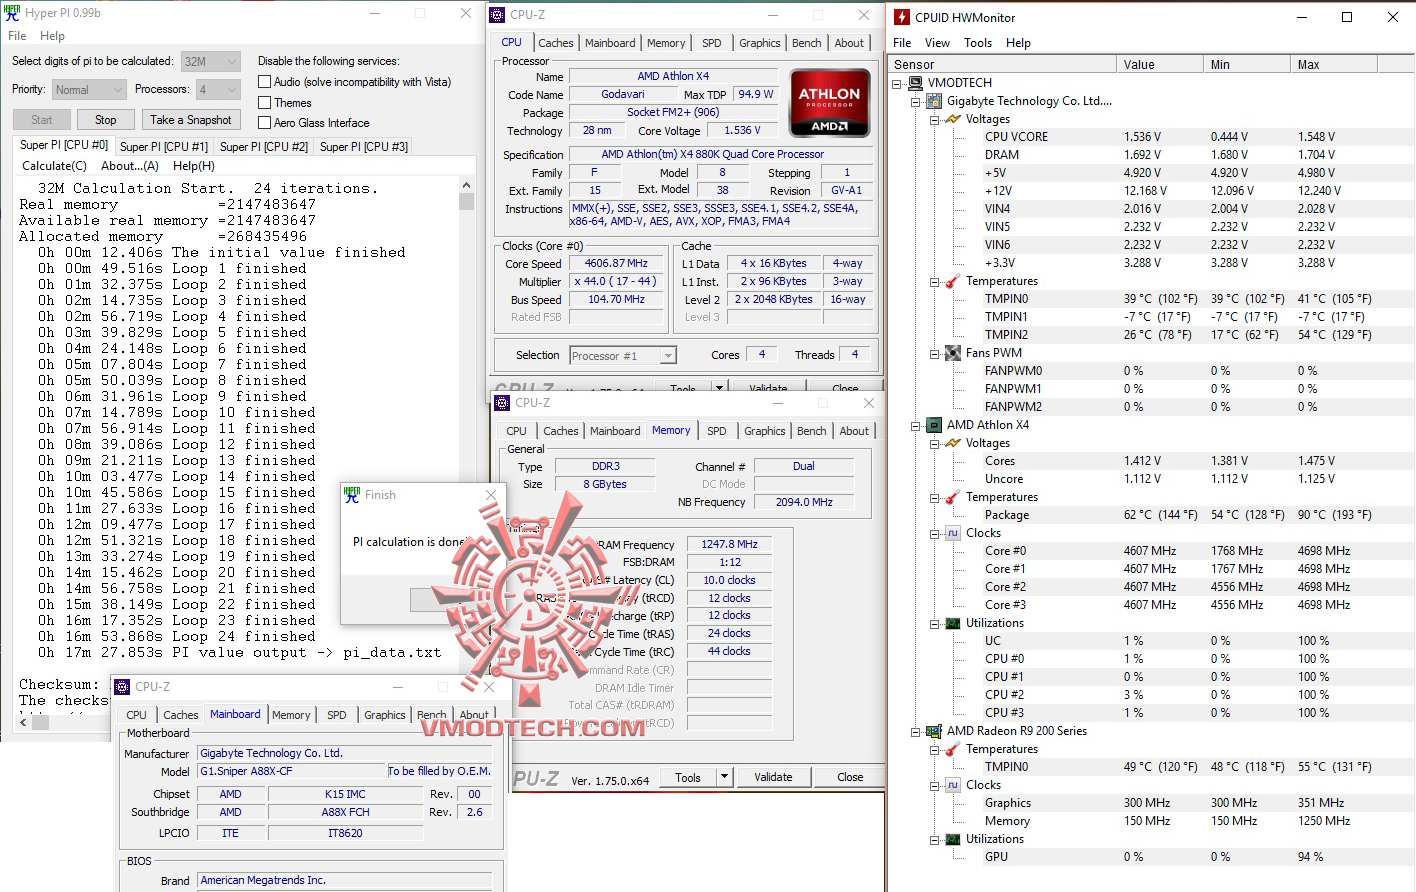Image resolution: width=1416 pixels, height=892 pixels.
Task: Click the AMD Athlon X4 chip icon in HWMonitor
Action: click(934, 425)
